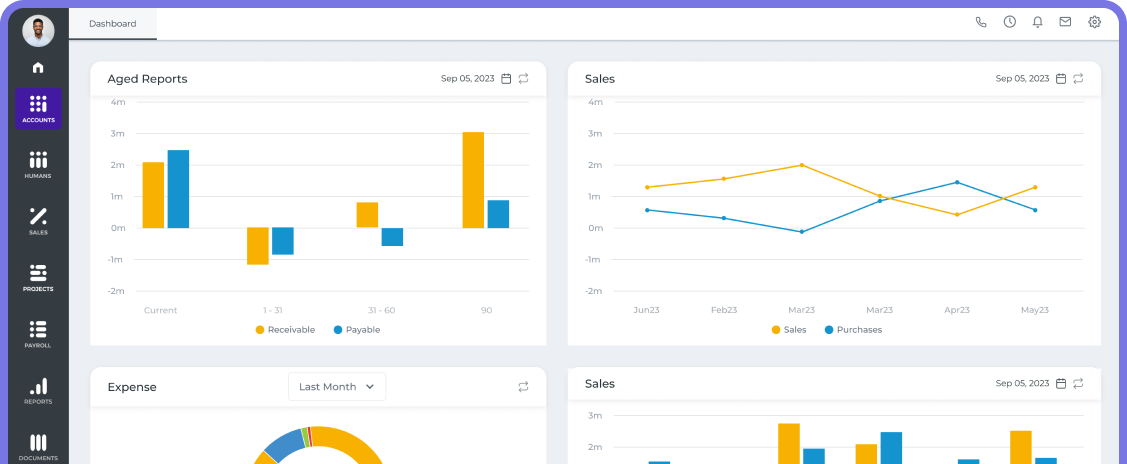Click the Current axis label

point(160,310)
